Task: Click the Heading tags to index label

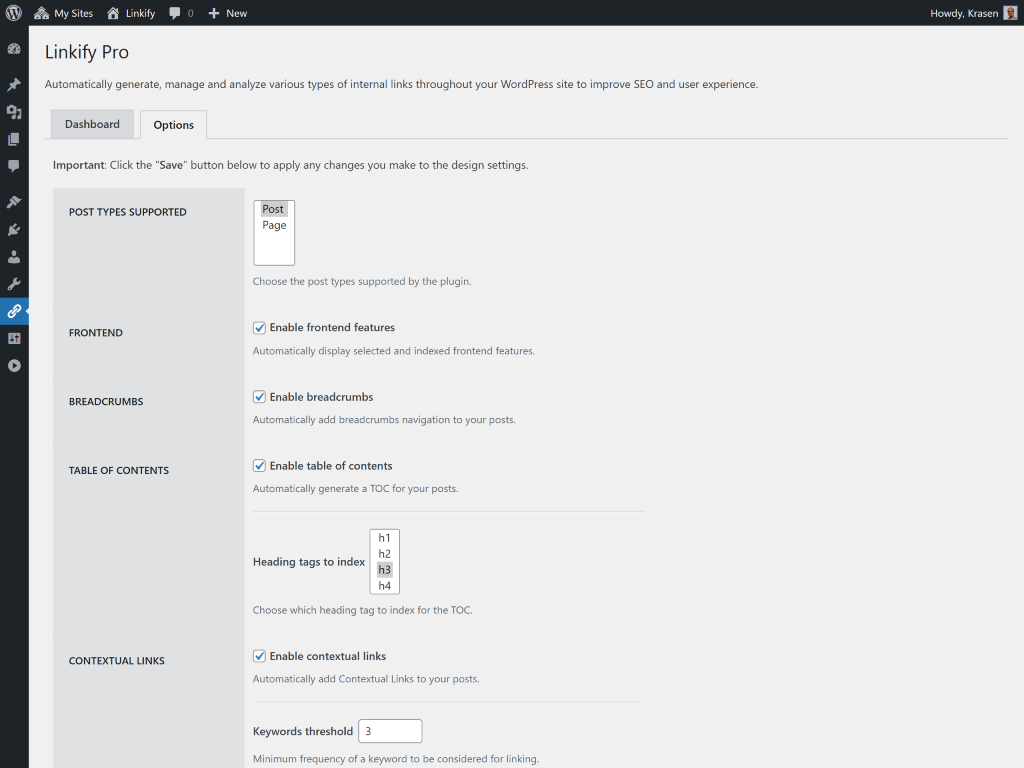Action: coord(309,562)
